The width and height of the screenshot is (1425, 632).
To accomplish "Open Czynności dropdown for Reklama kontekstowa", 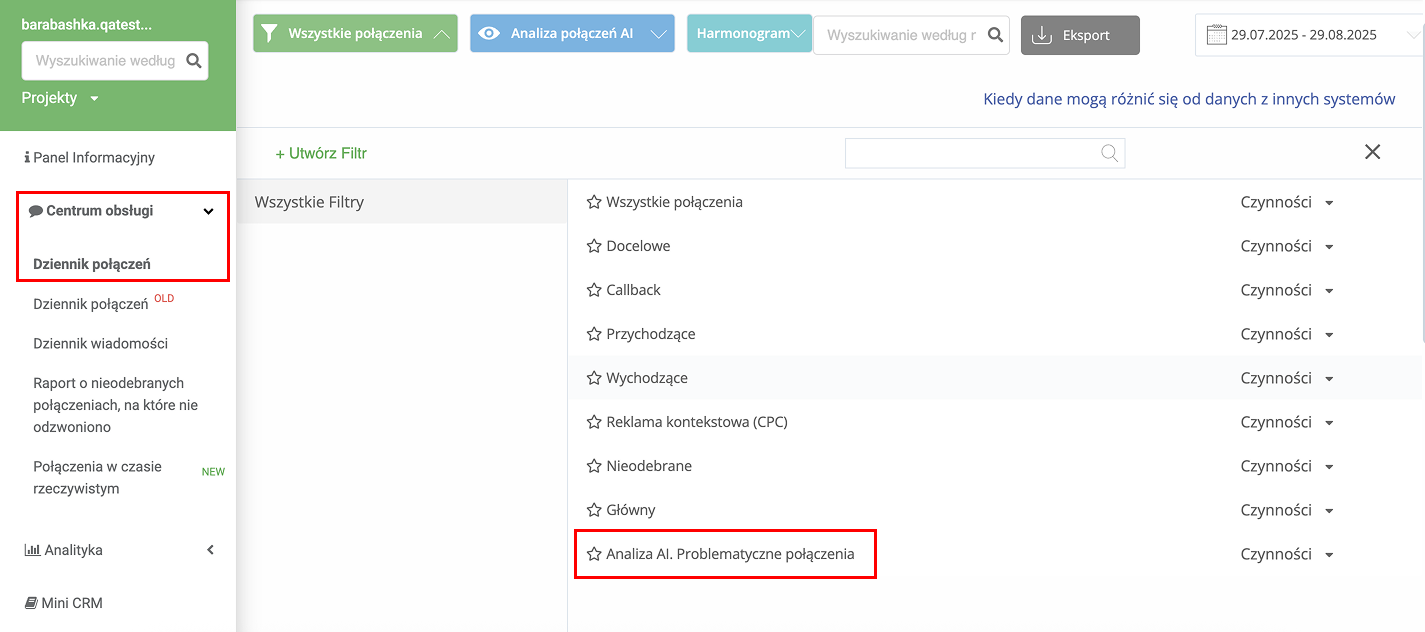I will (1287, 422).
